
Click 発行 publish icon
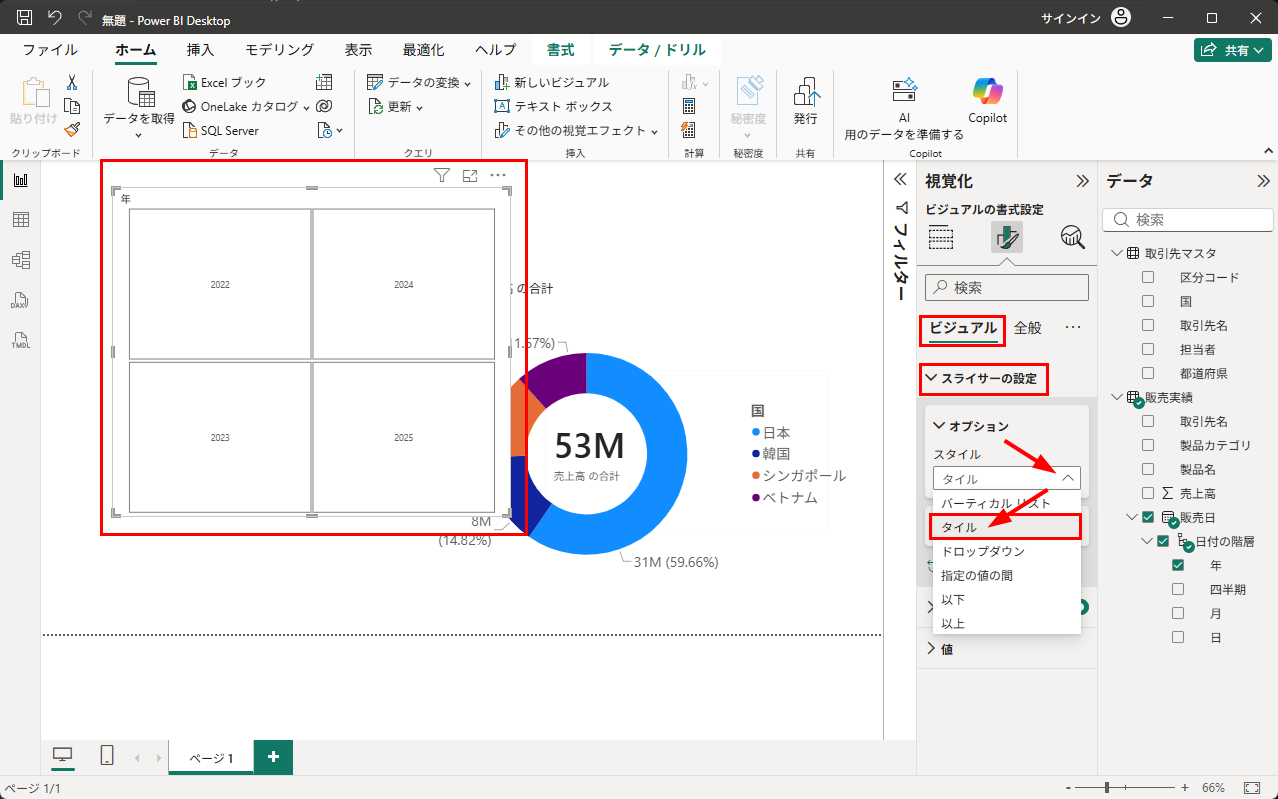point(805,100)
